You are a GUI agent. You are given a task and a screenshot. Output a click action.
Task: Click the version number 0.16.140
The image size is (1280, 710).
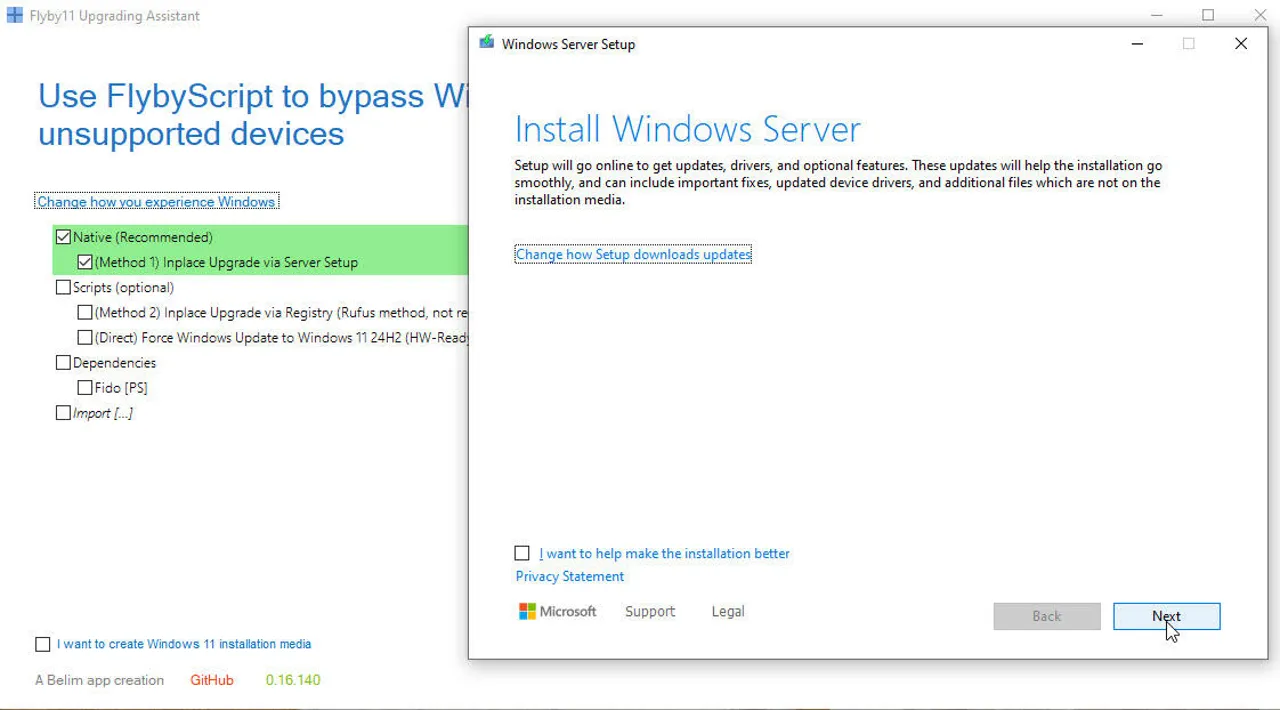(293, 680)
